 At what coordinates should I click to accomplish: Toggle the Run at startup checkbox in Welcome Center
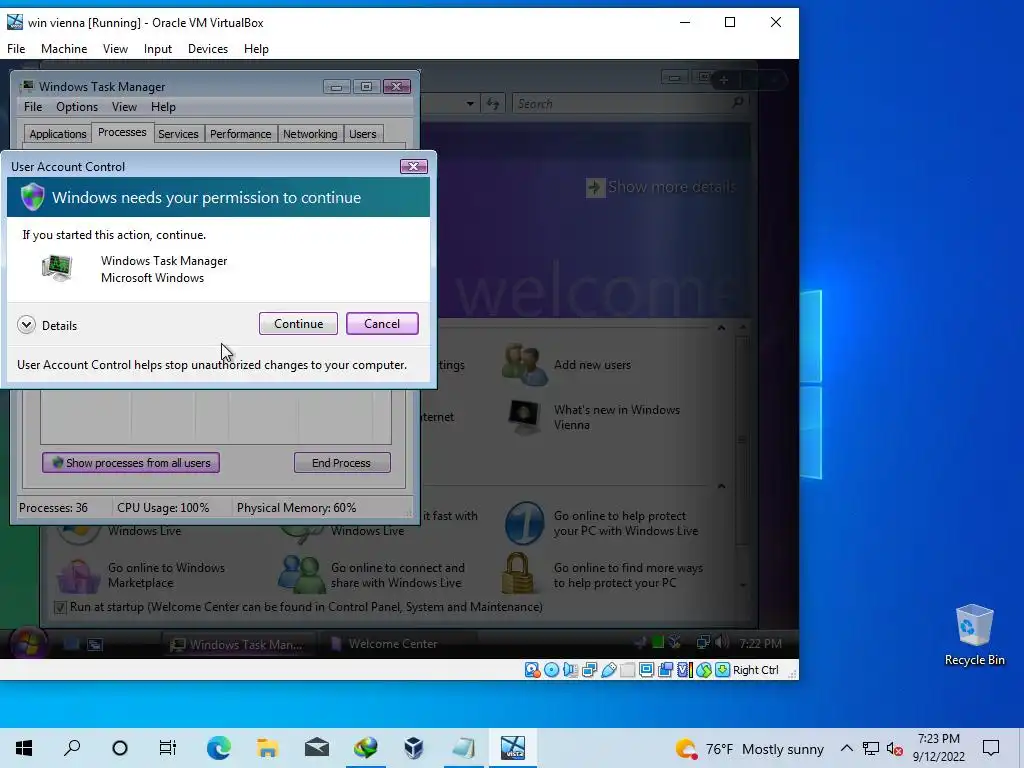[60, 607]
